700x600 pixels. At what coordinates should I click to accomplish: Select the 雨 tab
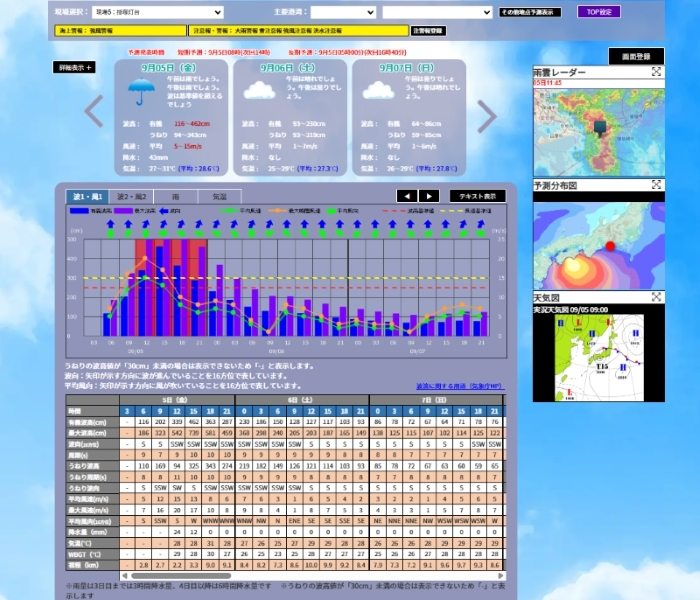(176, 196)
